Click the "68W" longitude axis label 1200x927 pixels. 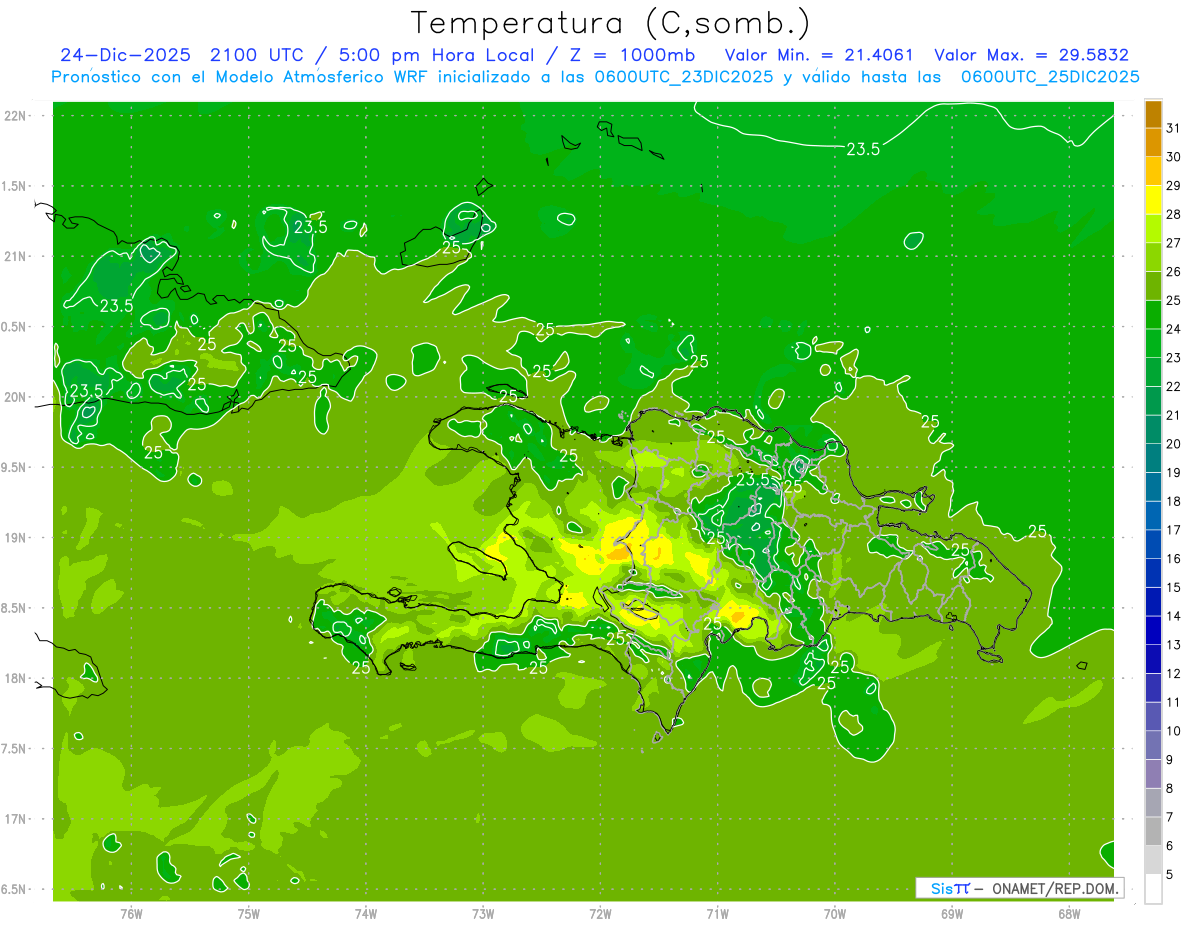coord(1069,913)
